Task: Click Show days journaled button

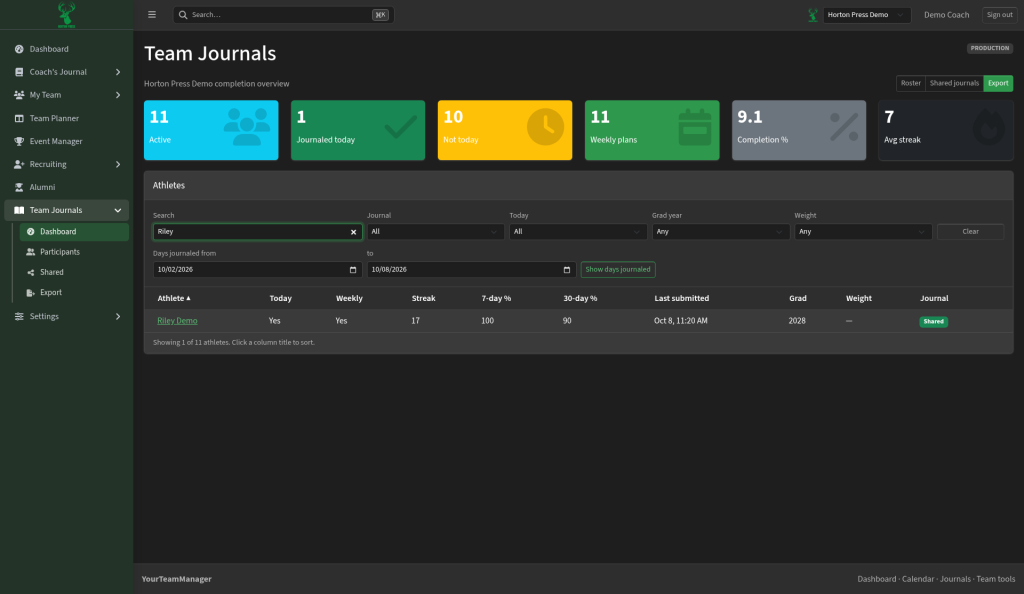Action: (618, 270)
